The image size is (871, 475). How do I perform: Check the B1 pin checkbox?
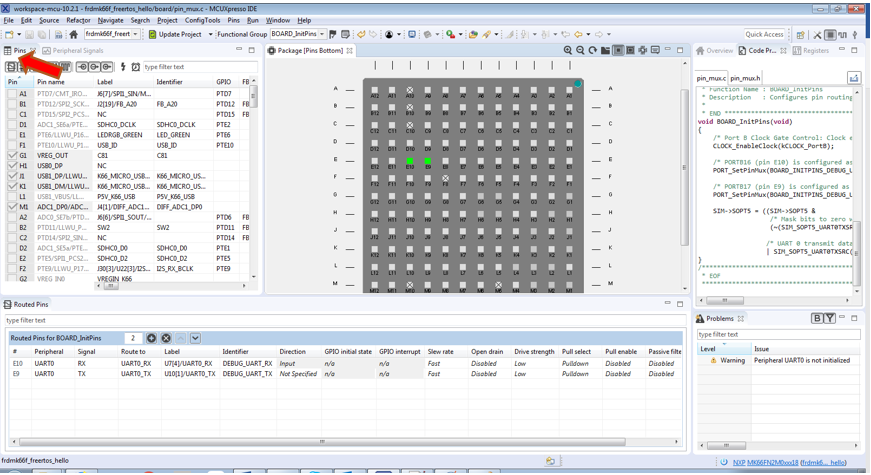[12, 104]
